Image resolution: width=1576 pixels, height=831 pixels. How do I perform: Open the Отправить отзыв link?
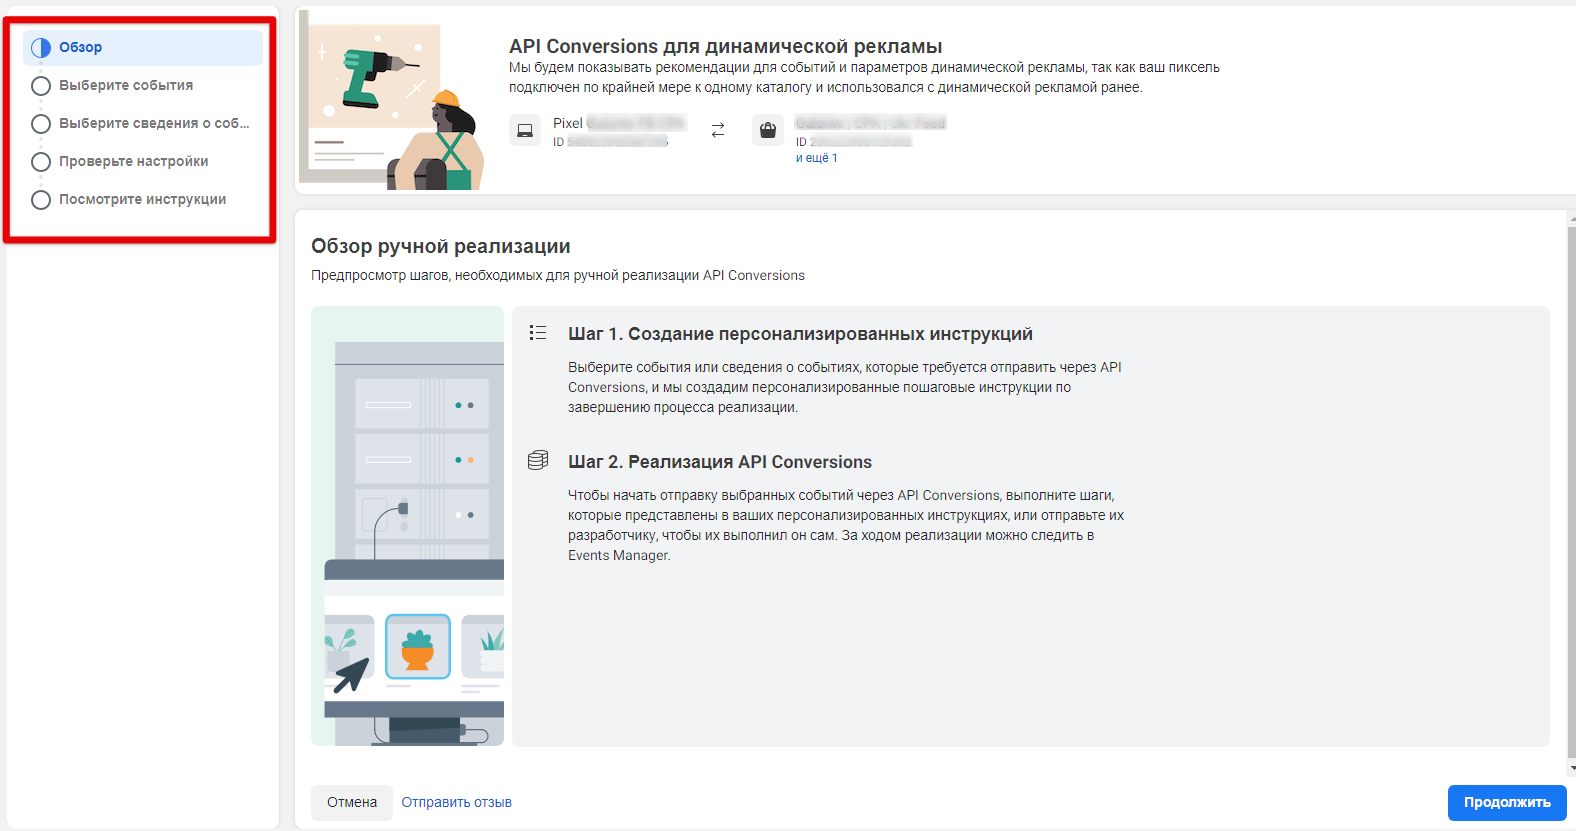click(456, 802)
